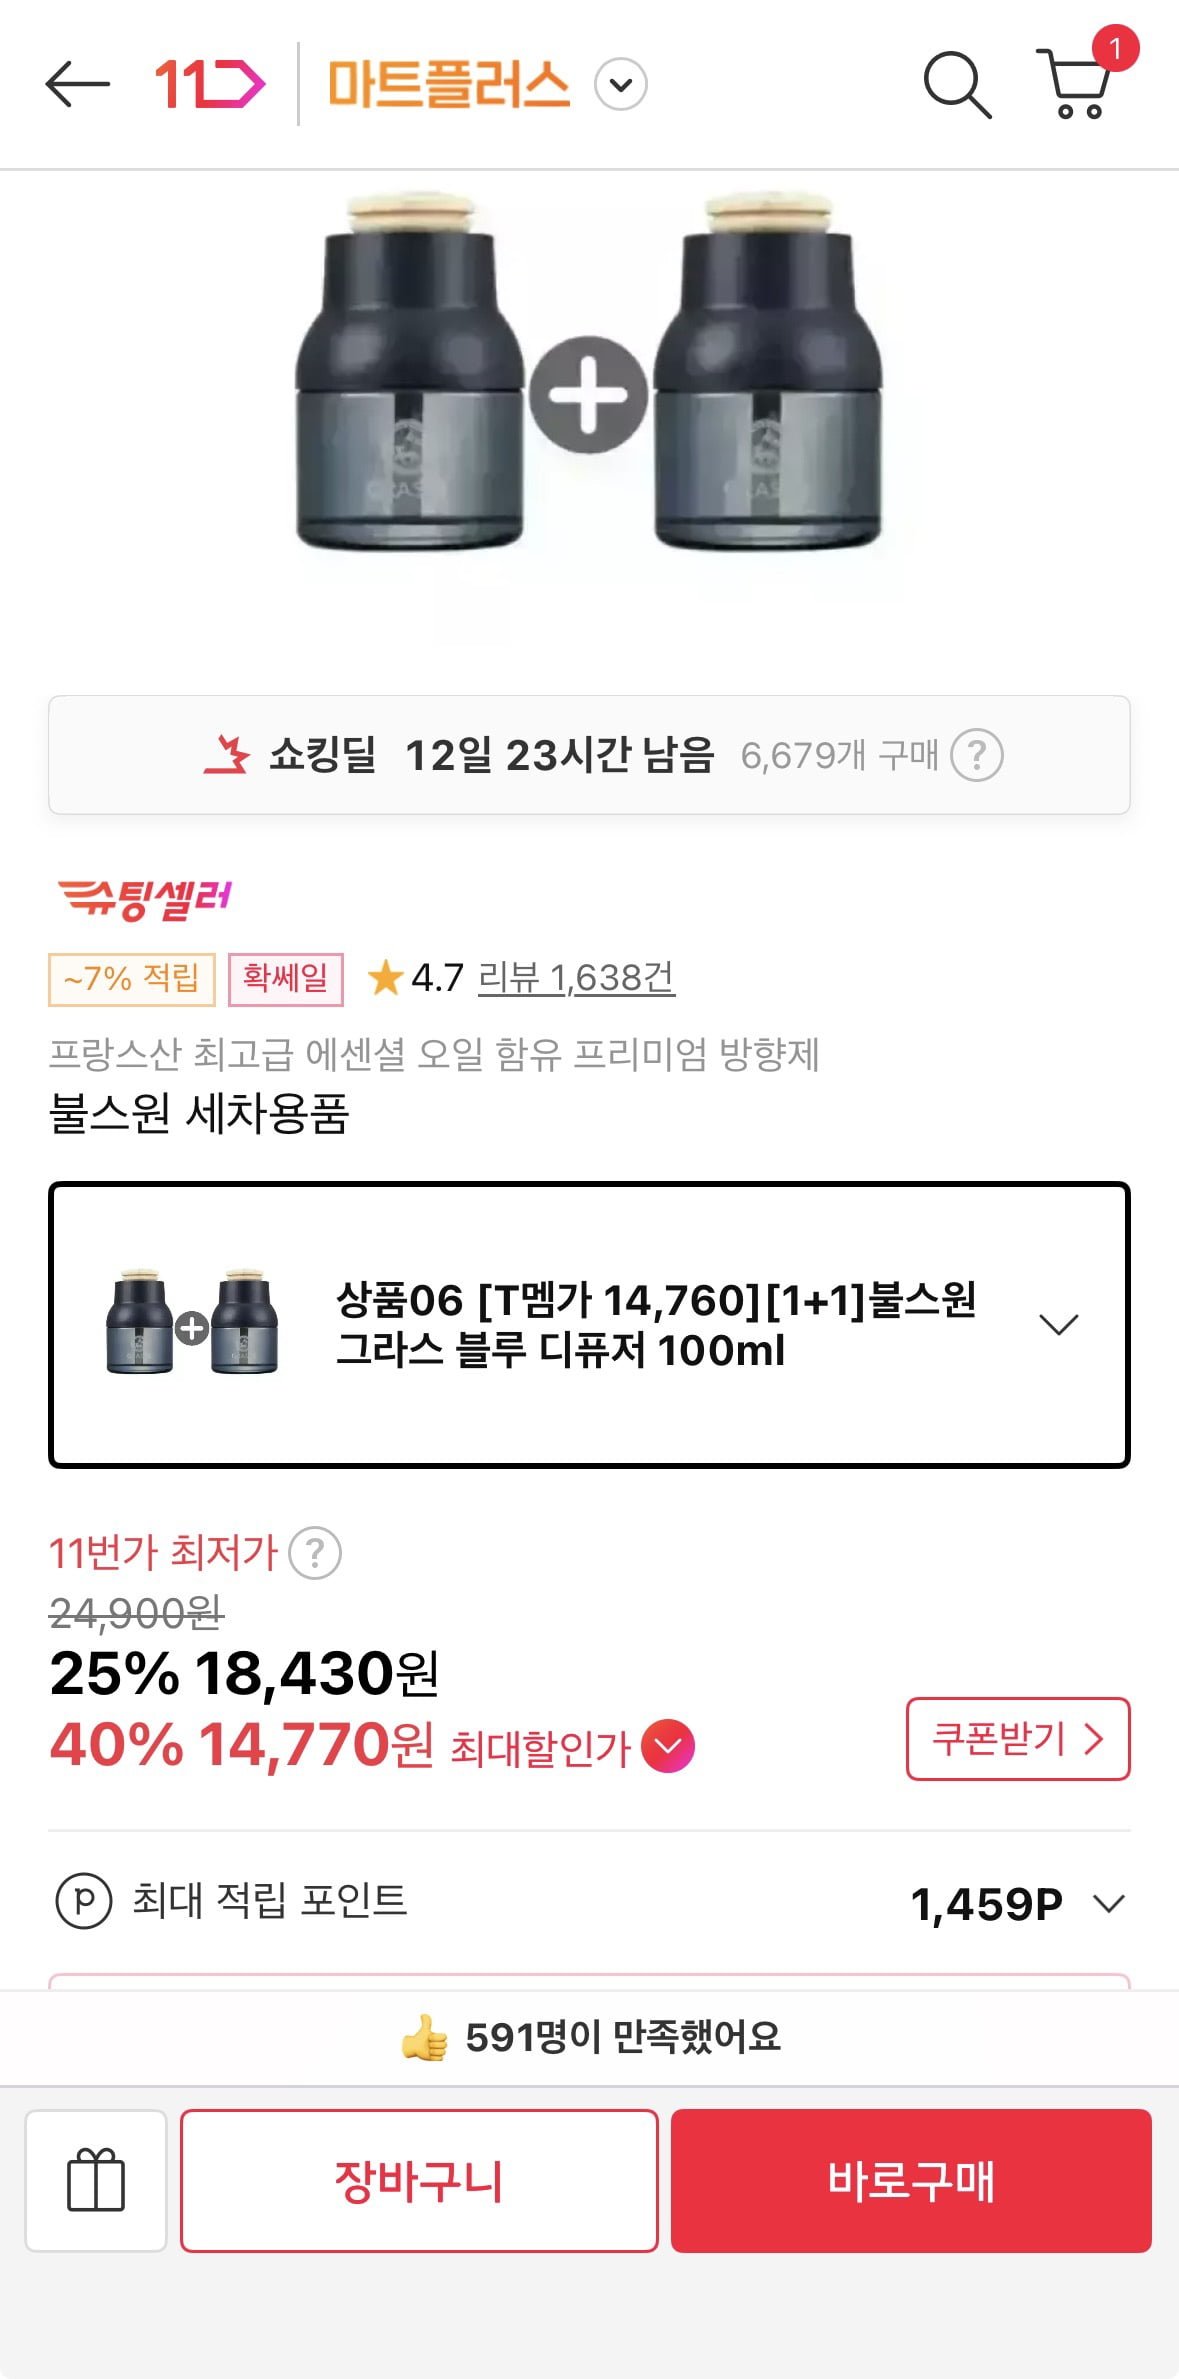
Task: Add item with 장바구니 button
Action: 419,2180
